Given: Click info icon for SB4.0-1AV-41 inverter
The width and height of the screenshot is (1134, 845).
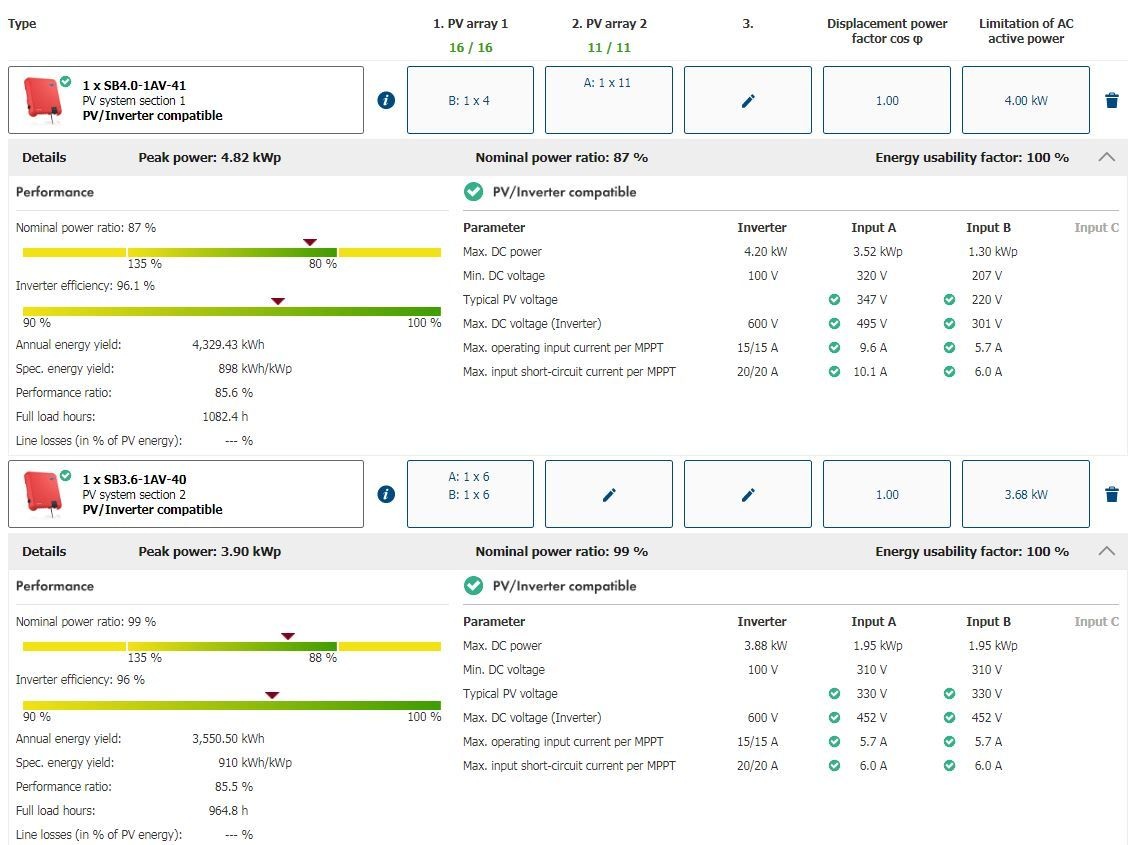Looking at the screenshot, I should [x=386, y=100].
